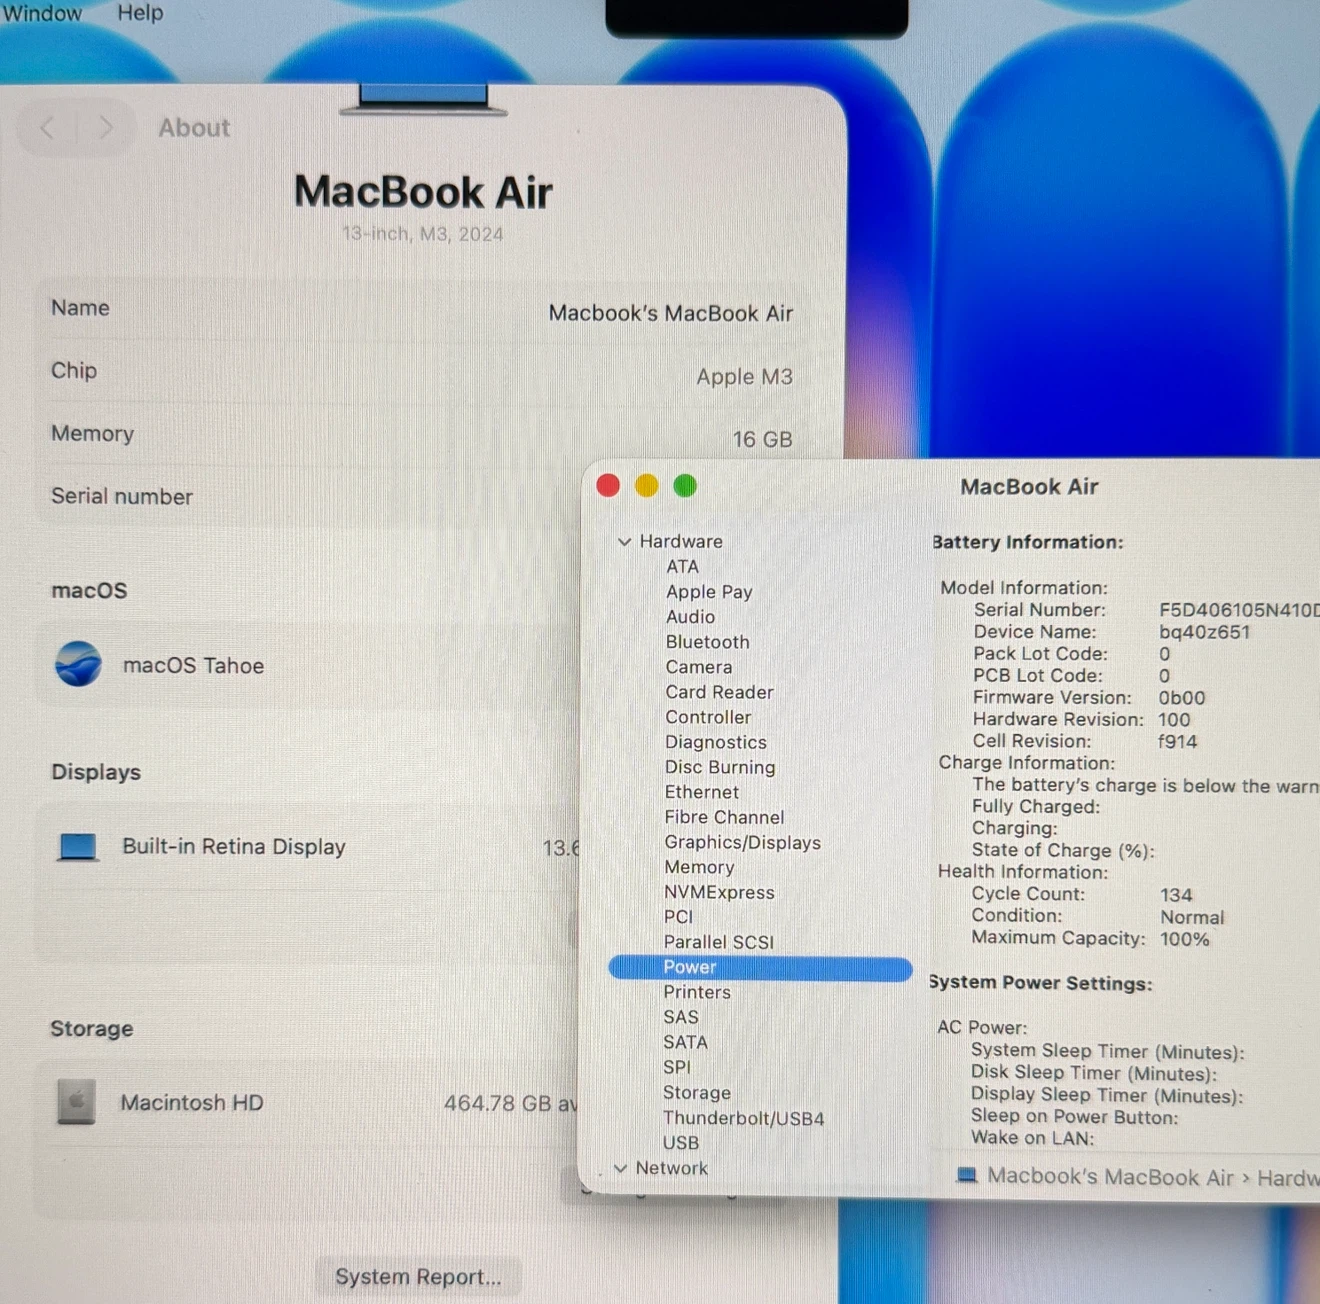
Task: Click the battery serial number F5D406105N410
Action: [x=1239, y=610]
